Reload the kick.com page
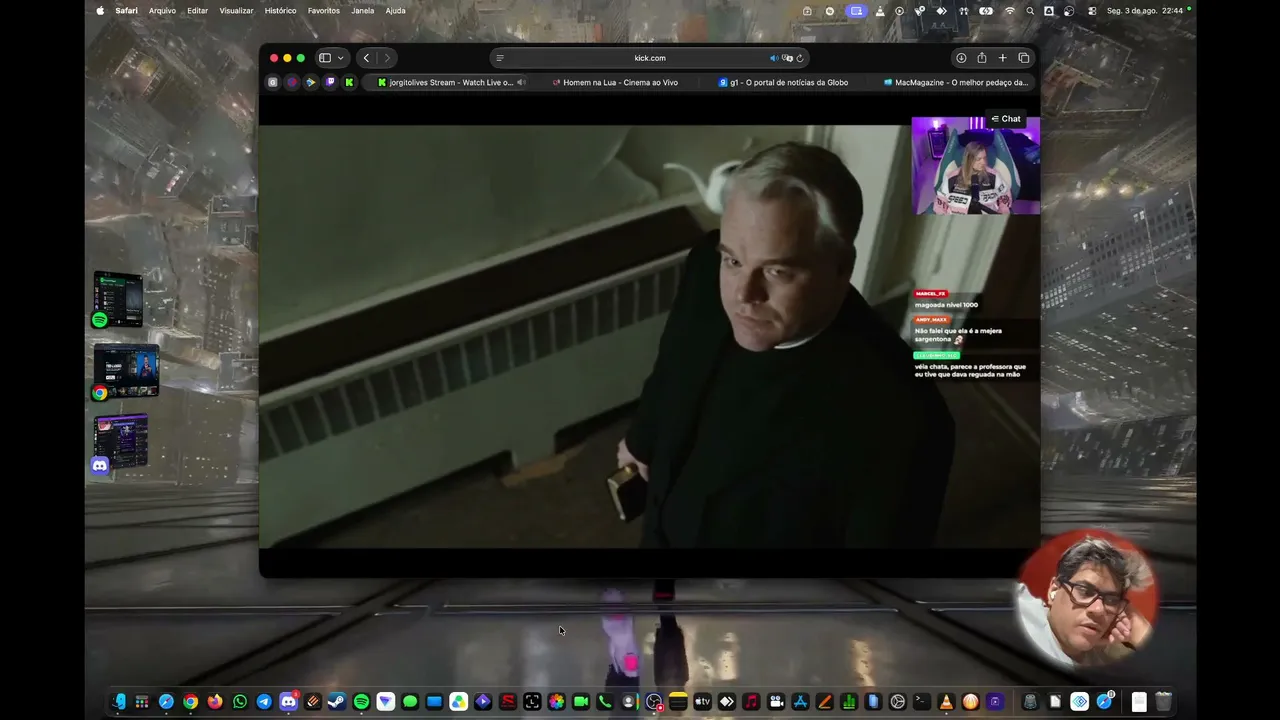 [x=800, y=58]
